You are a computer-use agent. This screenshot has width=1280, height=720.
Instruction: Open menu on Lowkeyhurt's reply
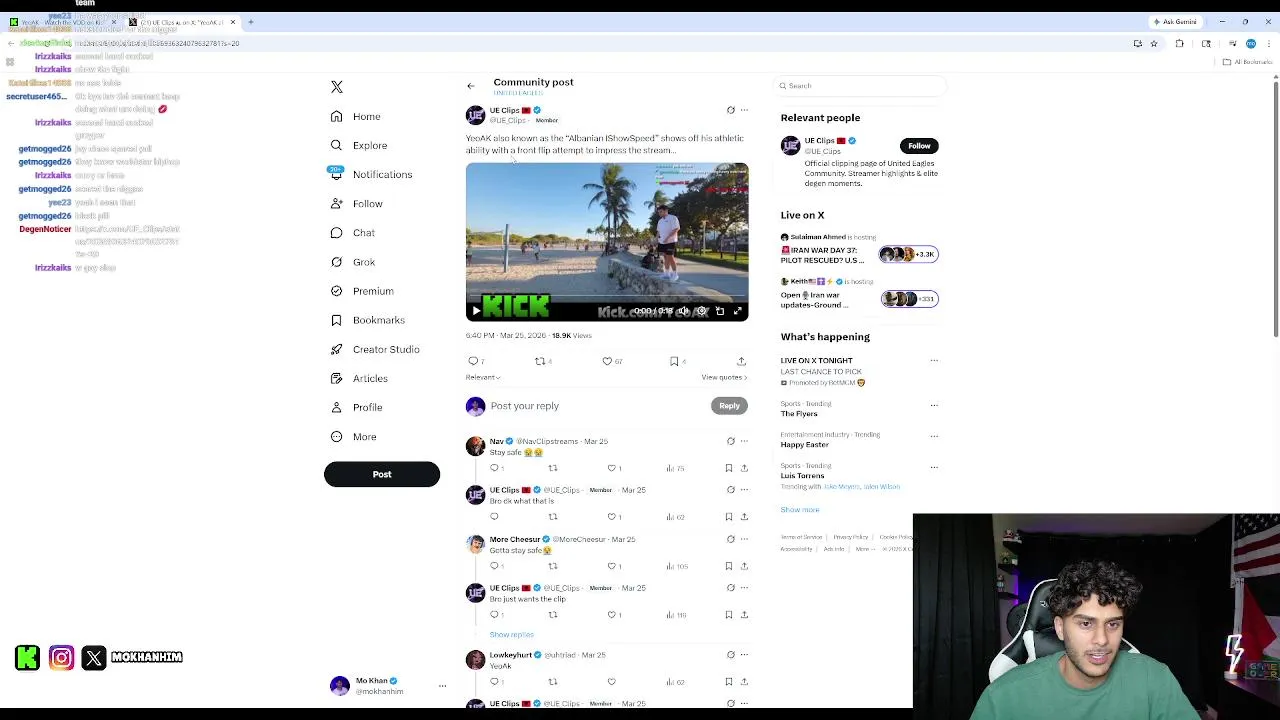[x=744, y=655]
